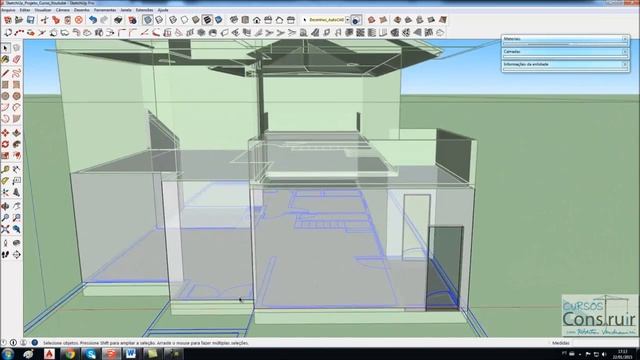Screen dimensions: 640x360
Task: Select the Zoom magnifier tool
Action: click(x=5, y=218)
